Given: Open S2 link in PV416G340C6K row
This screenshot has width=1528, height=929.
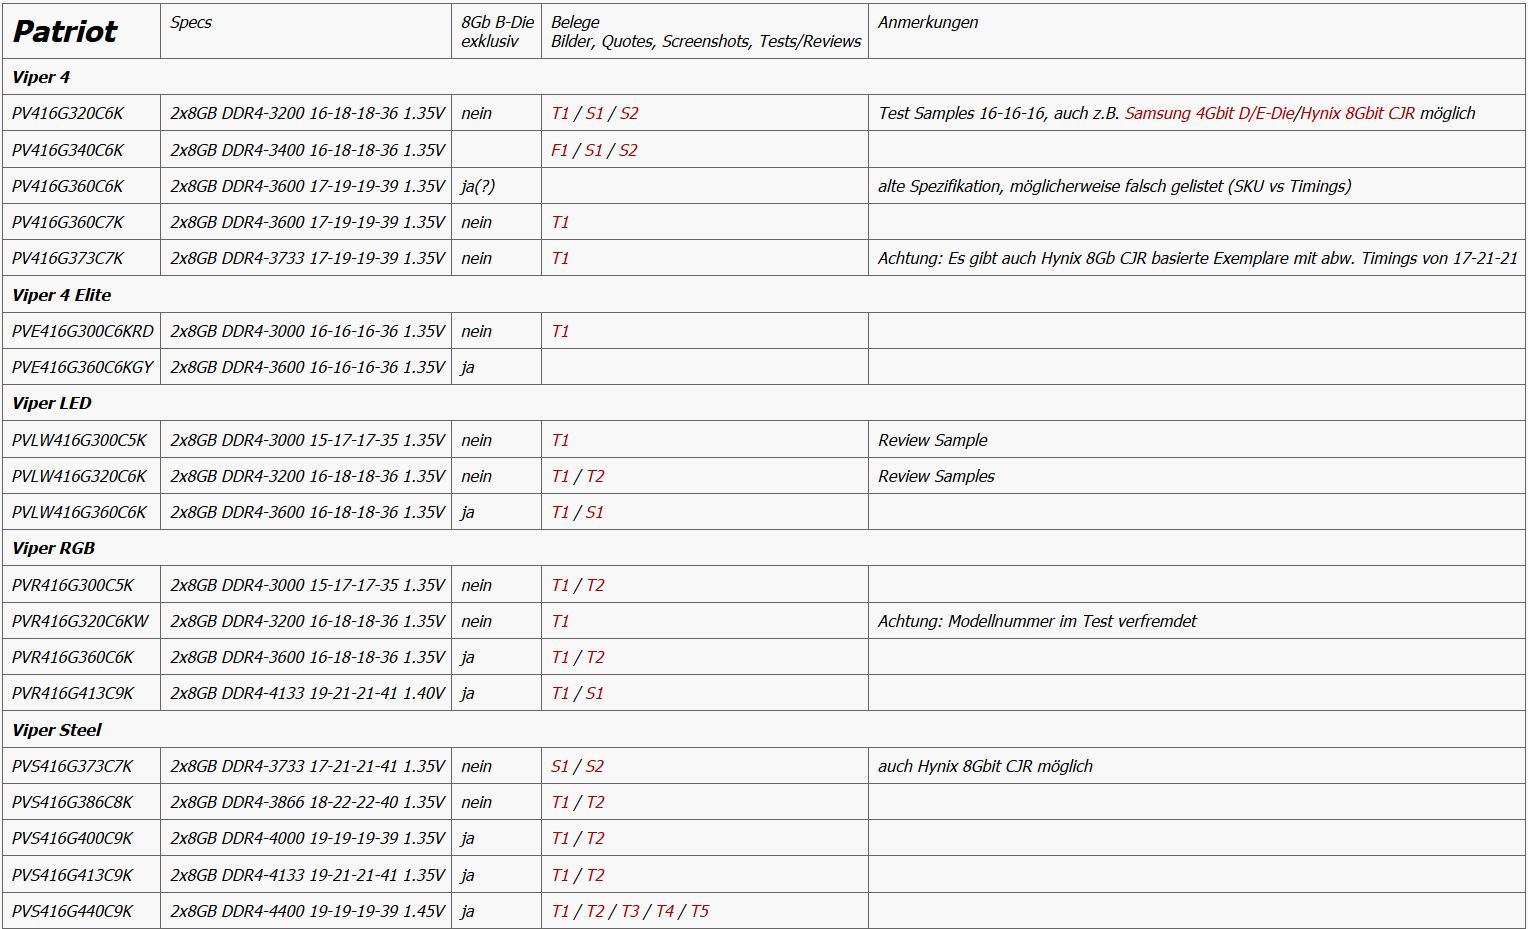Looking at the screenshot, I should click(x=628, y=150).
